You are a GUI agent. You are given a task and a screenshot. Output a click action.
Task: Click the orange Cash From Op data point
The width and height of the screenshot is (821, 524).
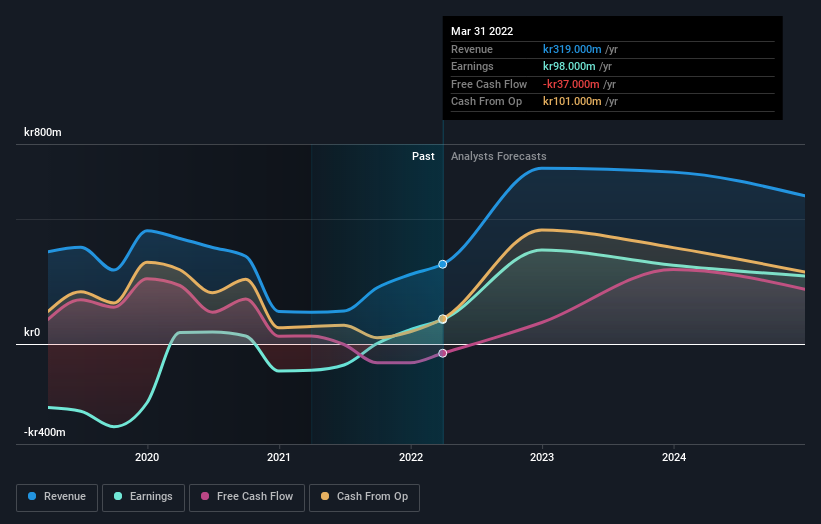442,319
